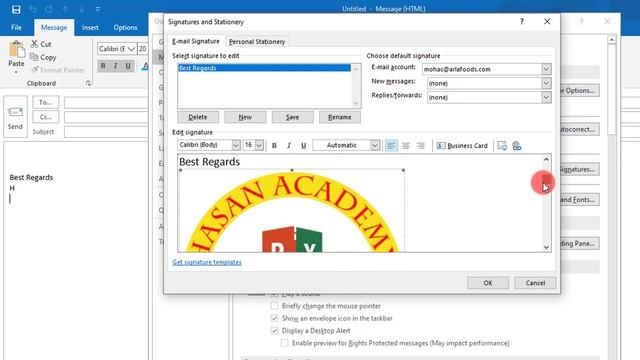Toggle Briefly change the mouse pointer checkbox
Image resolution: width=640 pixels, height=360 pixels.
coord(274,306)
